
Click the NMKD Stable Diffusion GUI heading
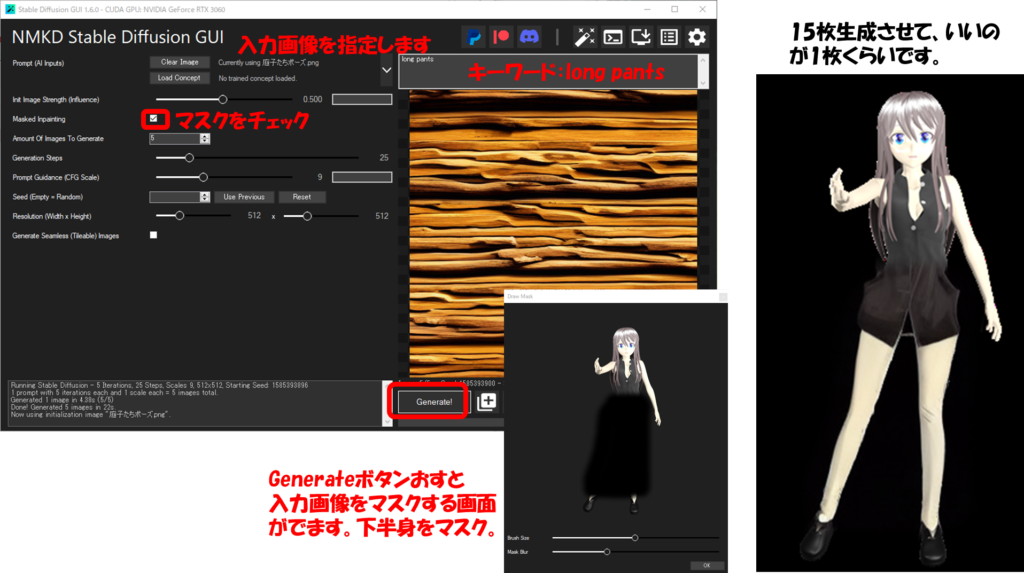point(118,37)
